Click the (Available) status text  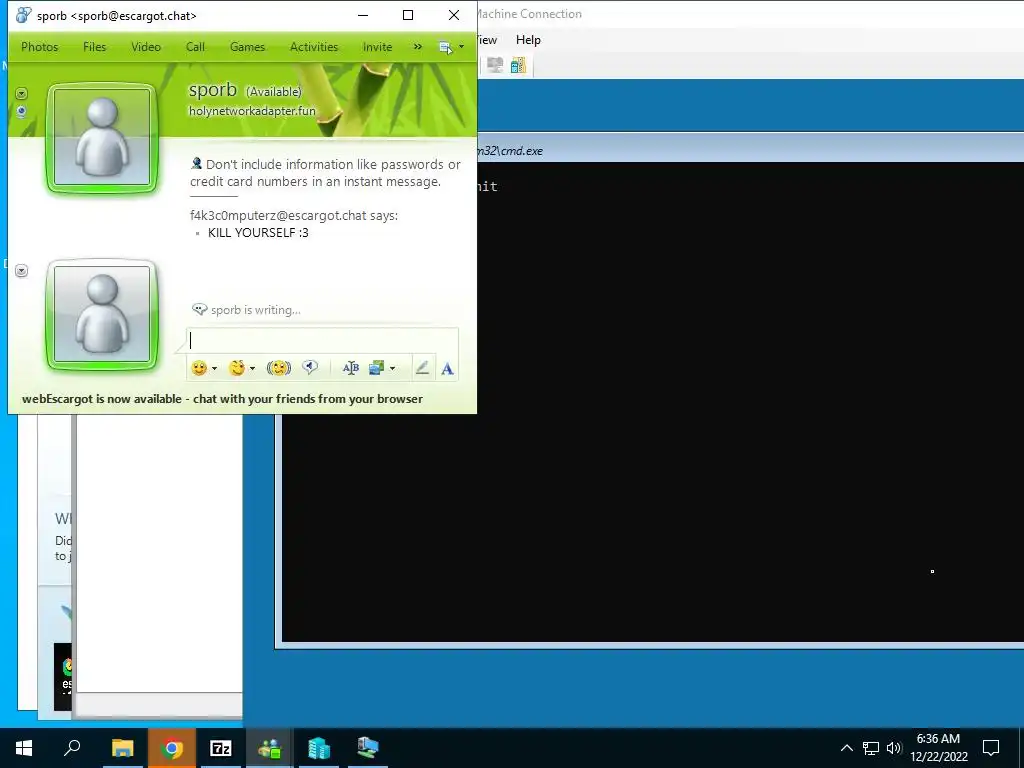click(x=274, y=91)
